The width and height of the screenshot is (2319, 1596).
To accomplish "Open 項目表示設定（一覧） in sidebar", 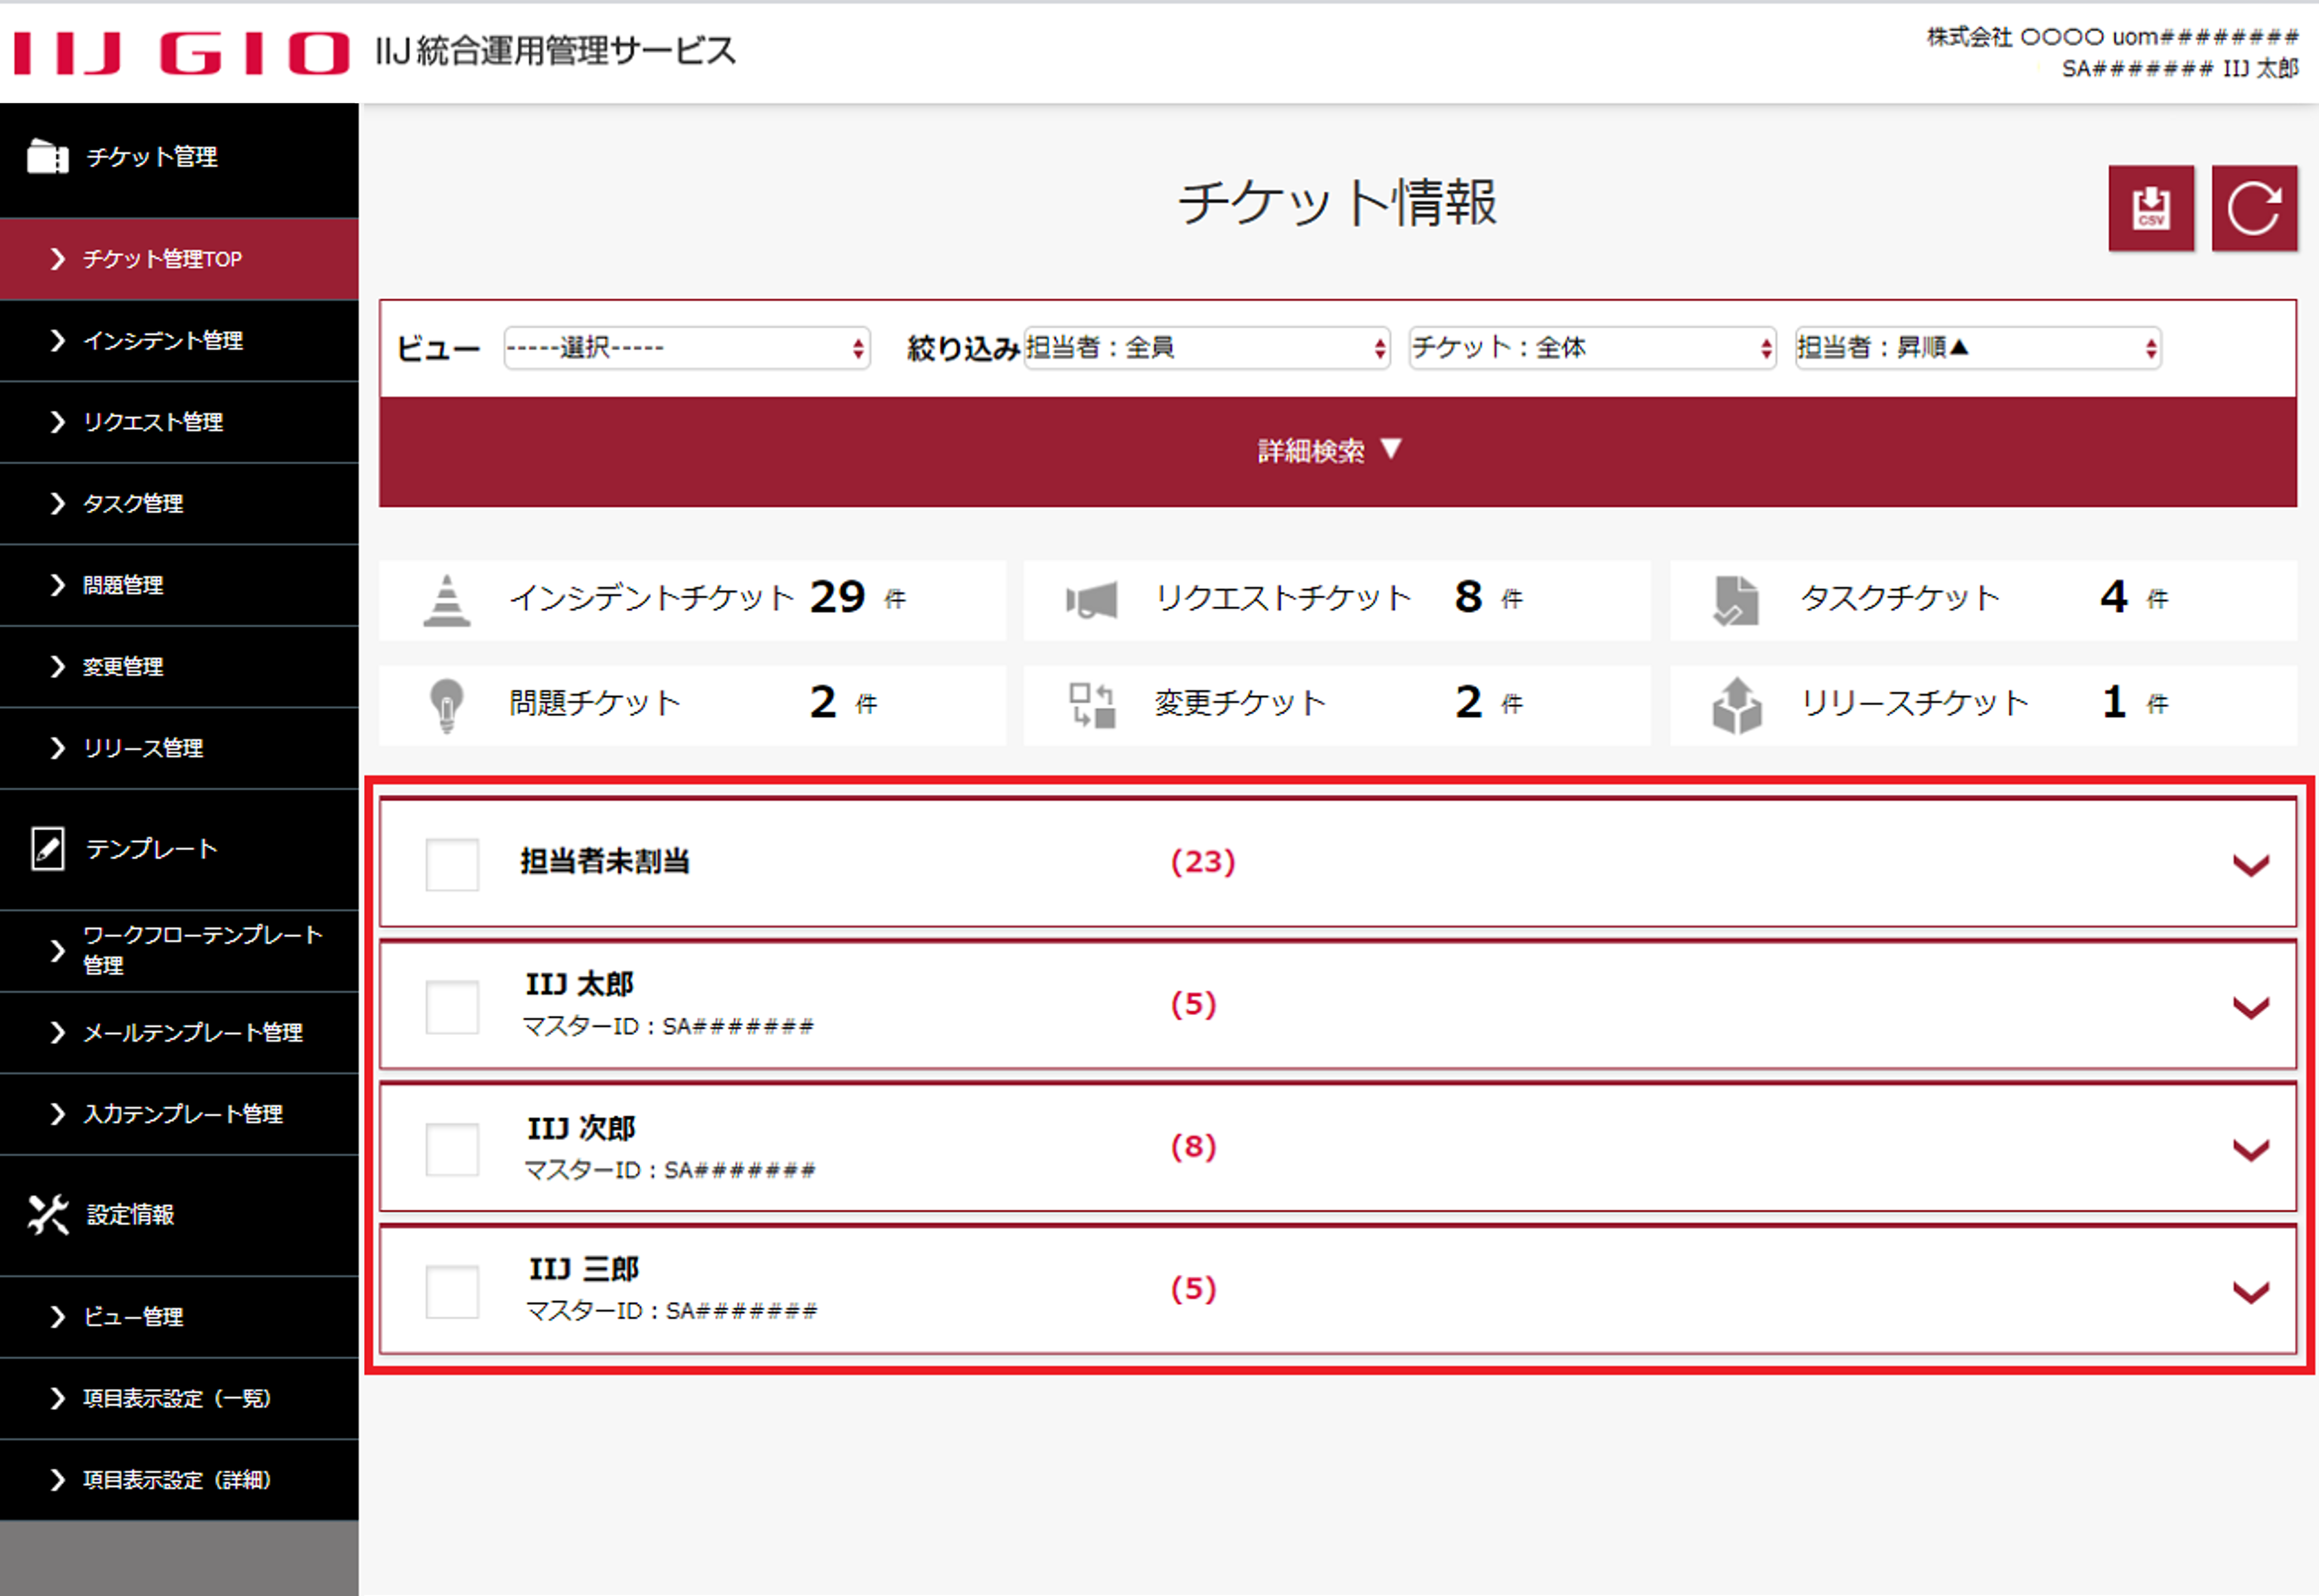I will tap(179, 1398).
